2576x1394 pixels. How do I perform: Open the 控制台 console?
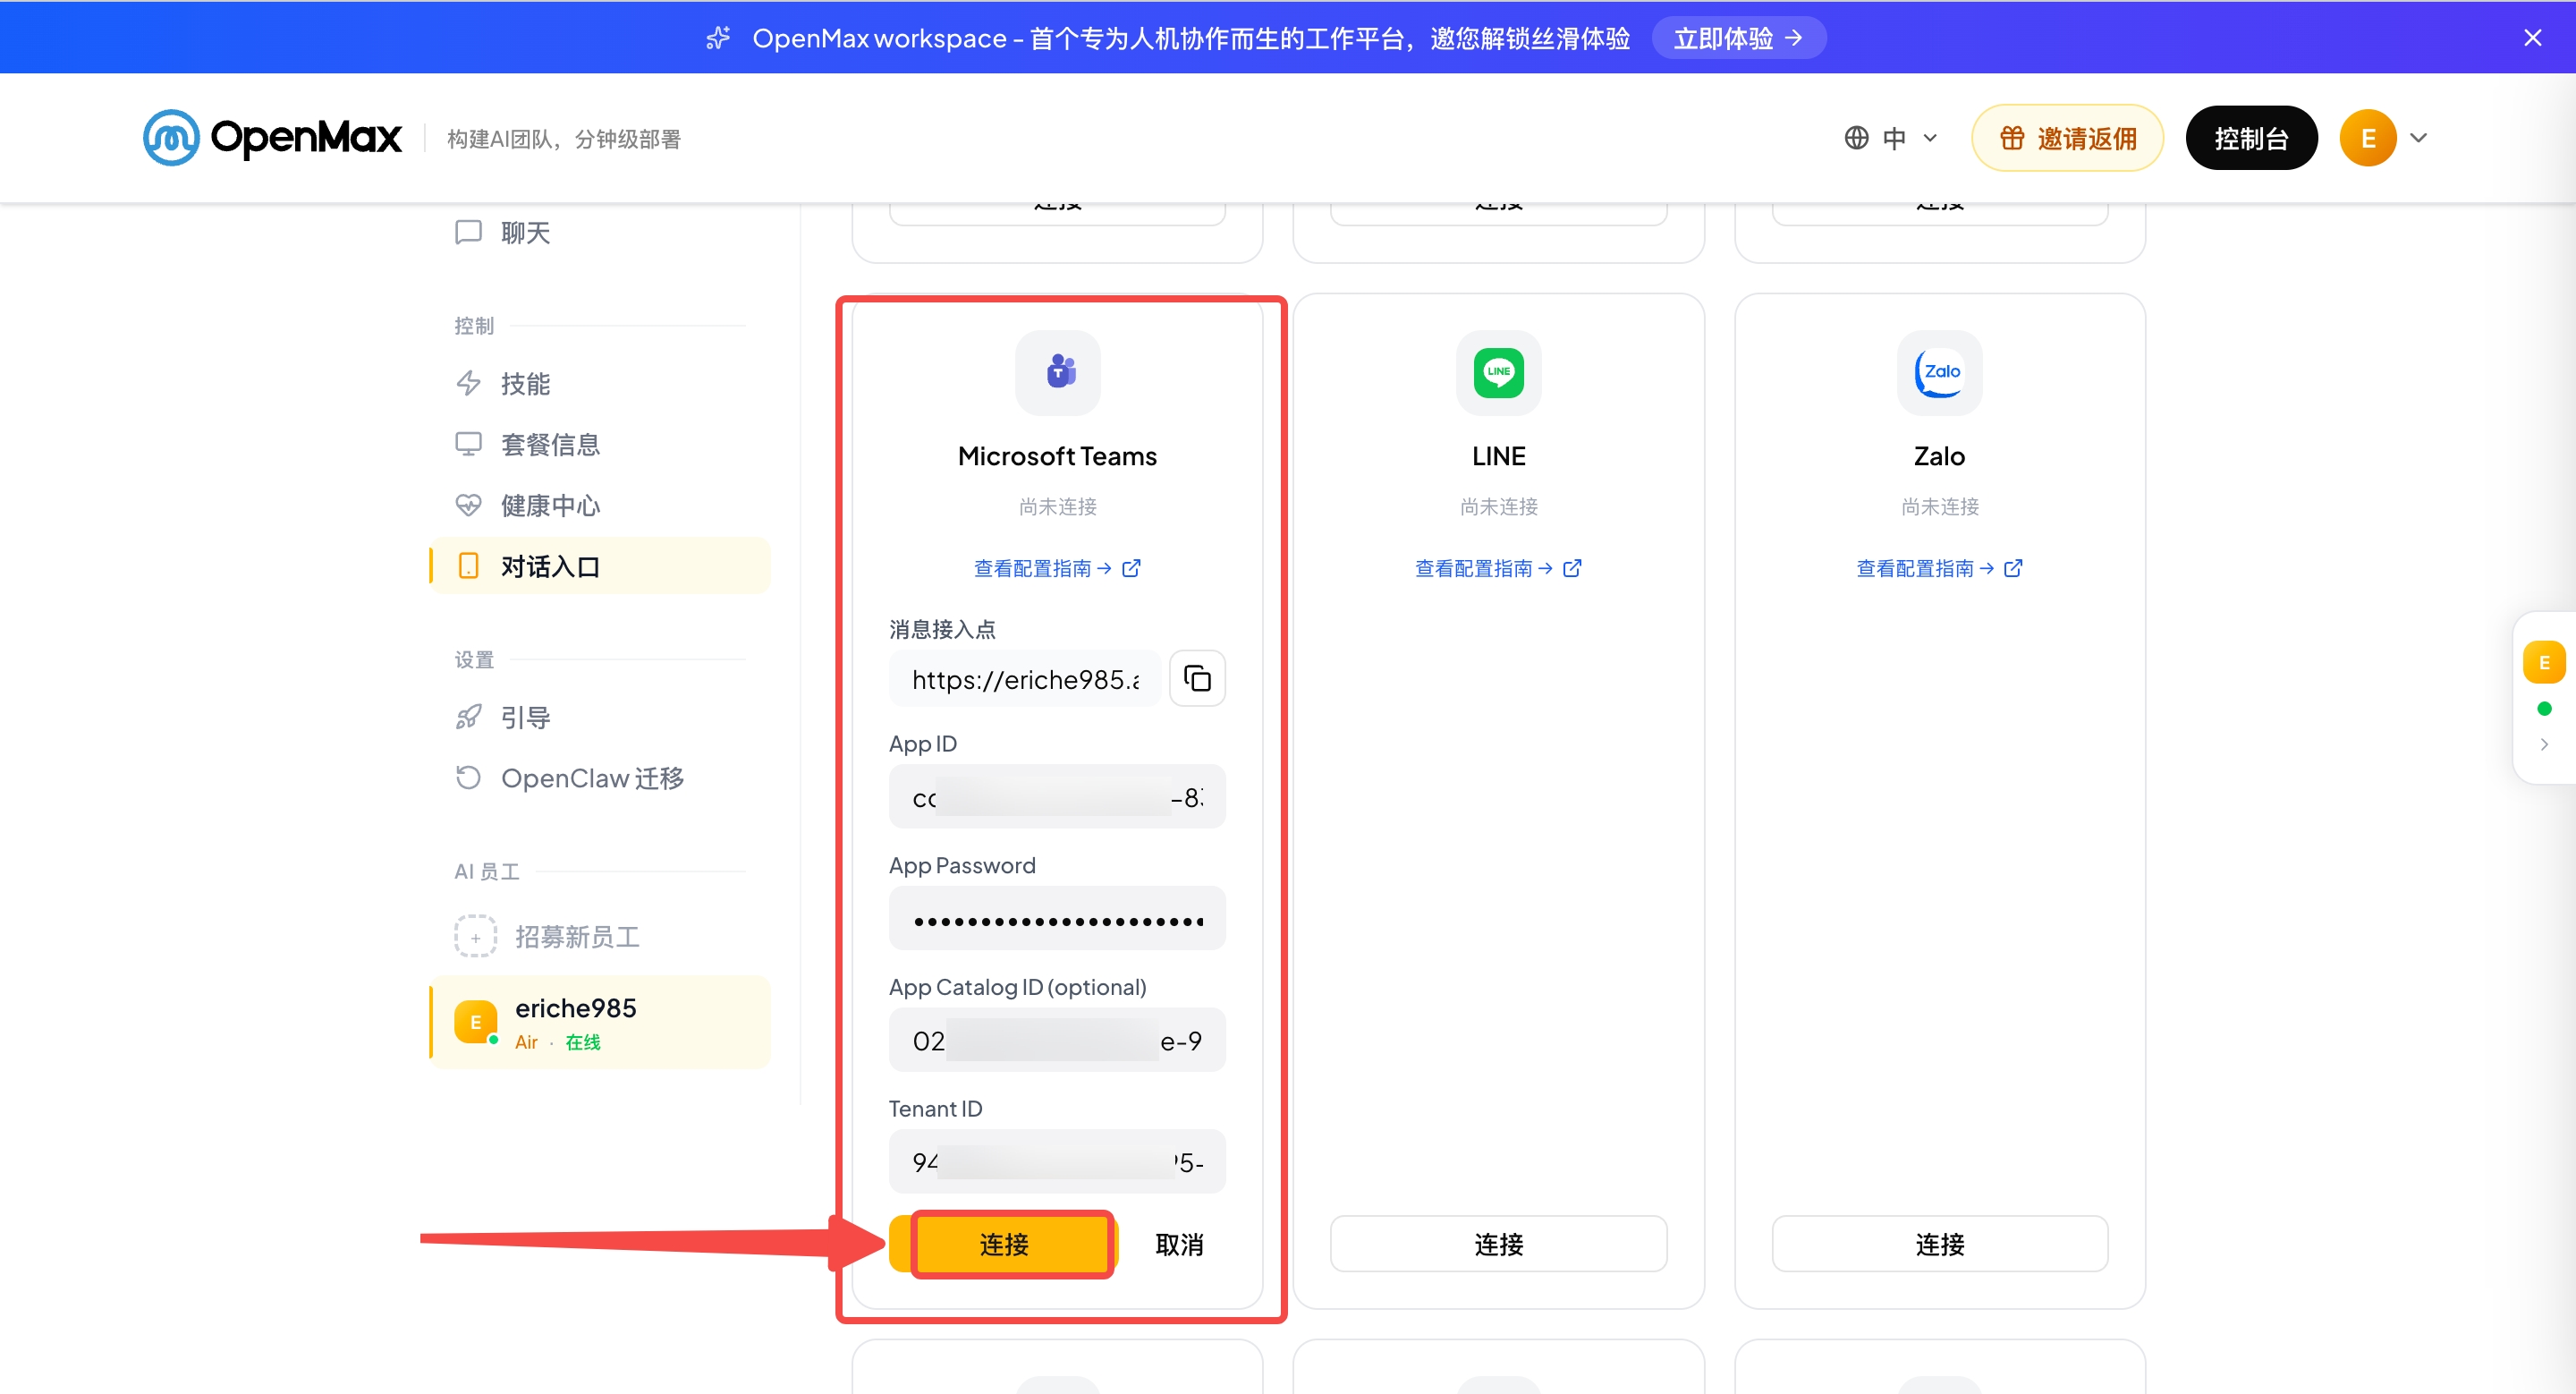(x=2251, y=138)
